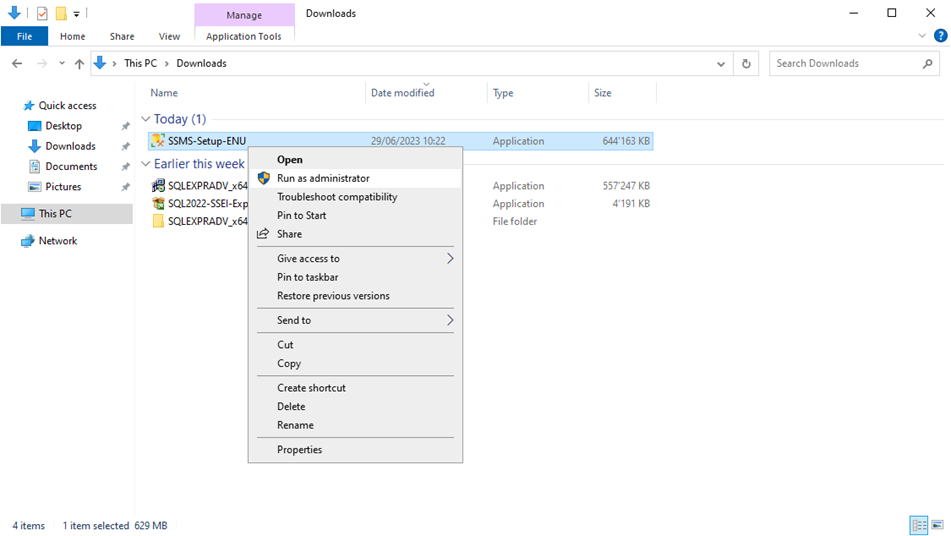Choose Properties in the context menu
This screenshot has height=536, width=951.
coord(355,449)
